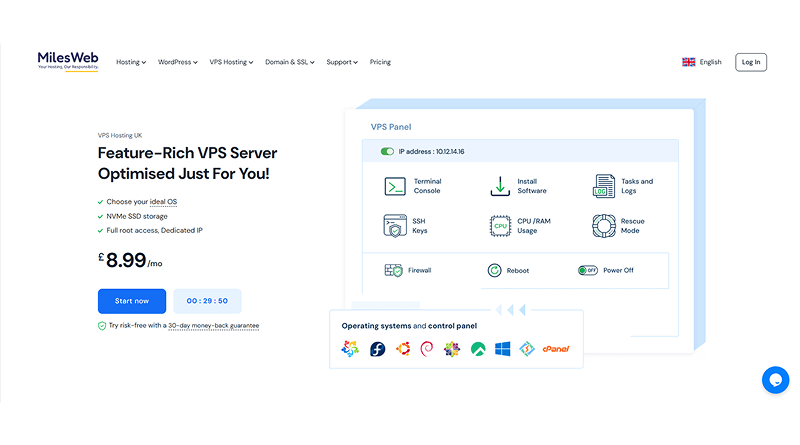This screenshot has height=445, width=800.
Task: Click the green money-back shield icon
Action: 102,326
